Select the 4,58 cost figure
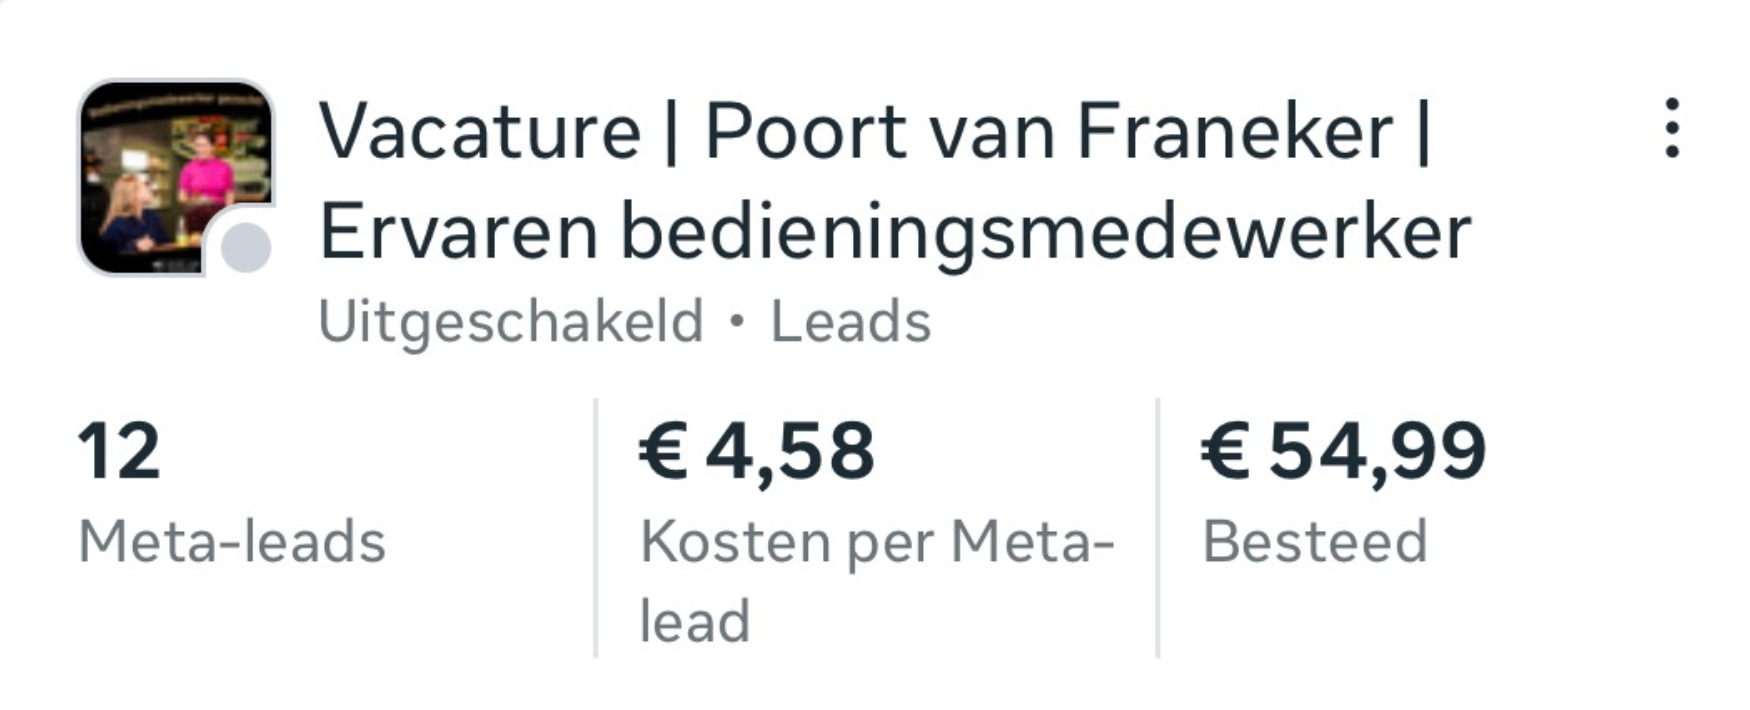 click(x=790, y=452)
